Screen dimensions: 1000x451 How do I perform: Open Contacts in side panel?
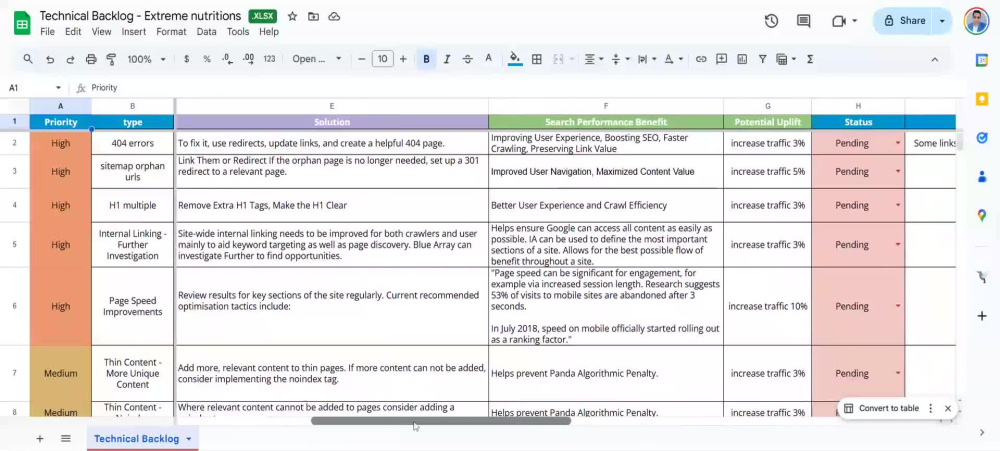(x=982, y=177)
